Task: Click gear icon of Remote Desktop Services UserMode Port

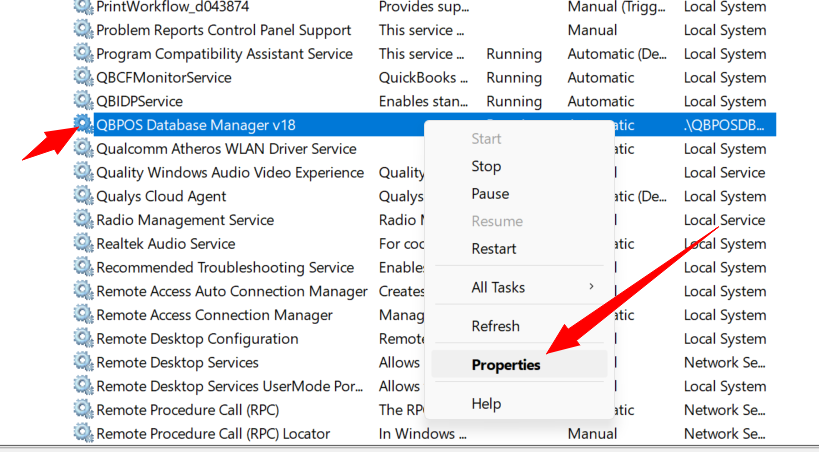Action: tap(83, 386)
